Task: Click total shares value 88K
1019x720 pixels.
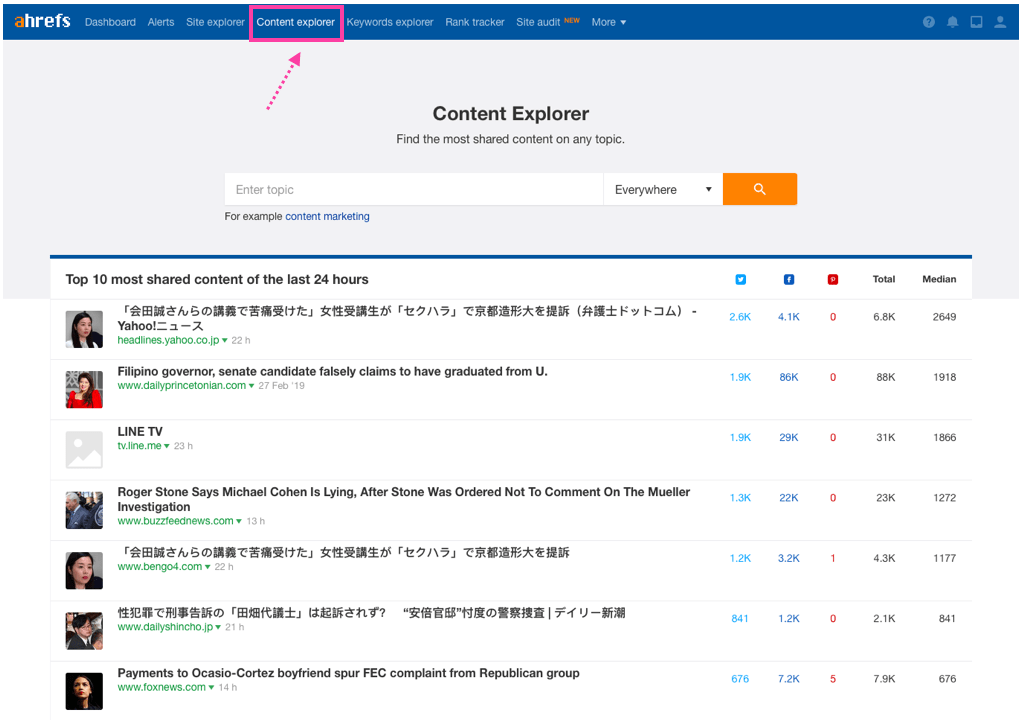Action: click(x=886, y=378)
